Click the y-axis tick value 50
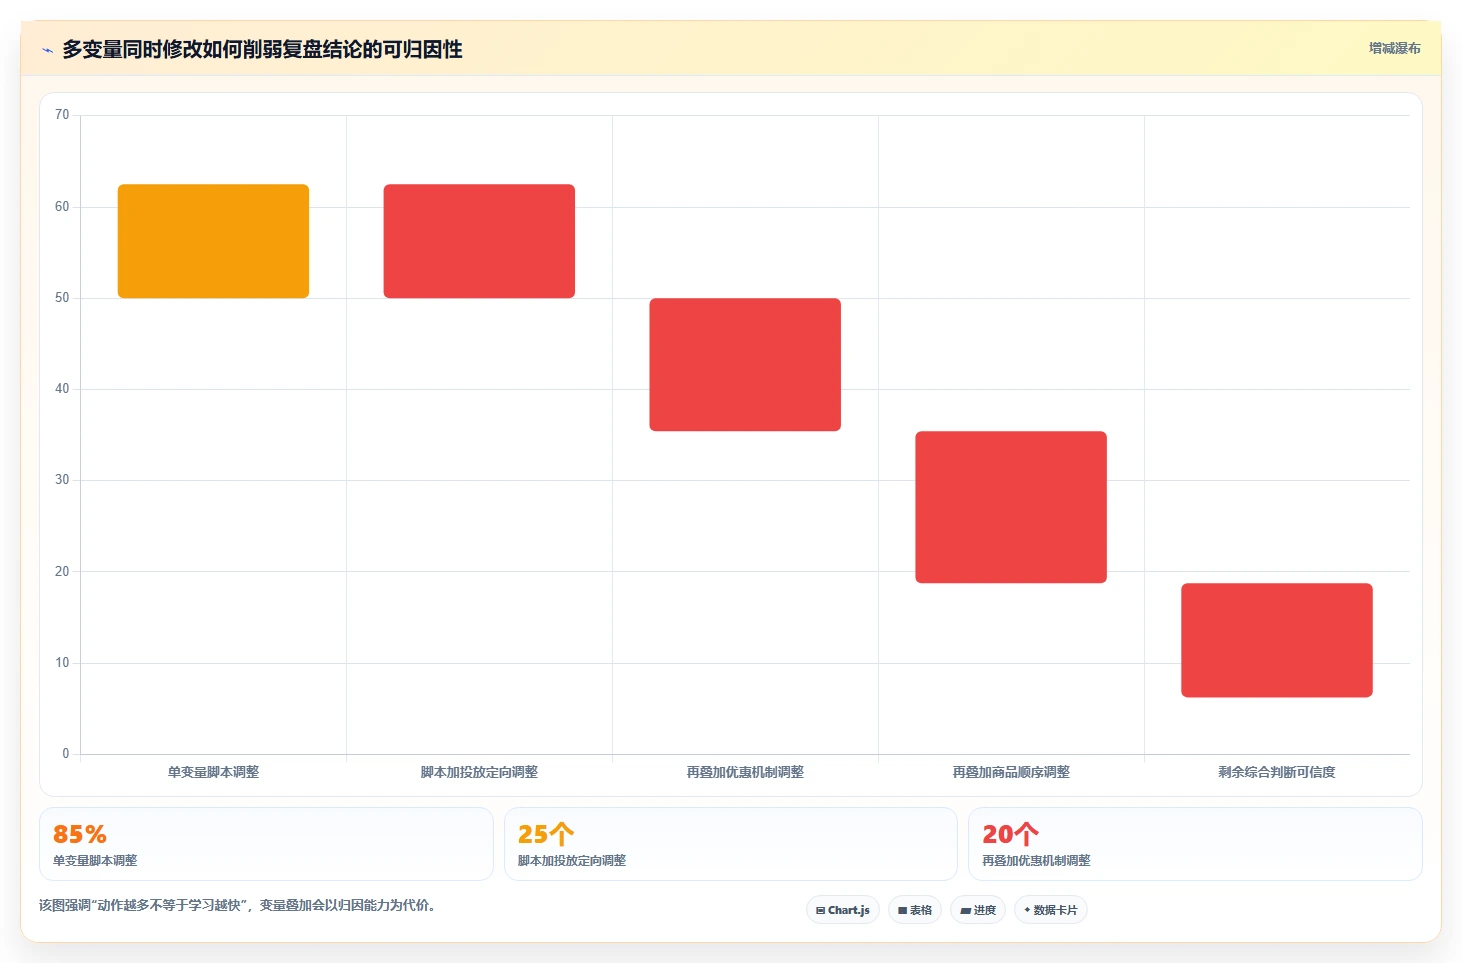The width and height of the screenshot is (1462, 963). click(x=62, y=298)
